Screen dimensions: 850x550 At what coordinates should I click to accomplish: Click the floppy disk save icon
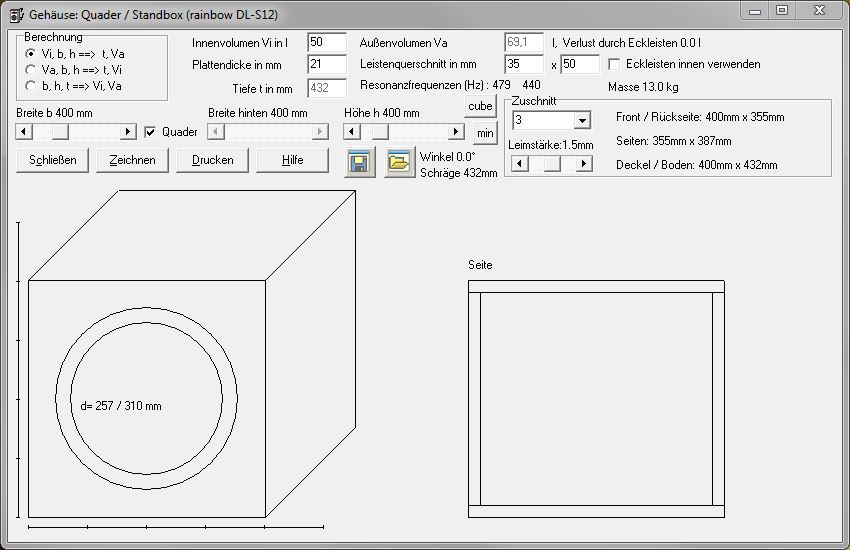coord(359,162)
